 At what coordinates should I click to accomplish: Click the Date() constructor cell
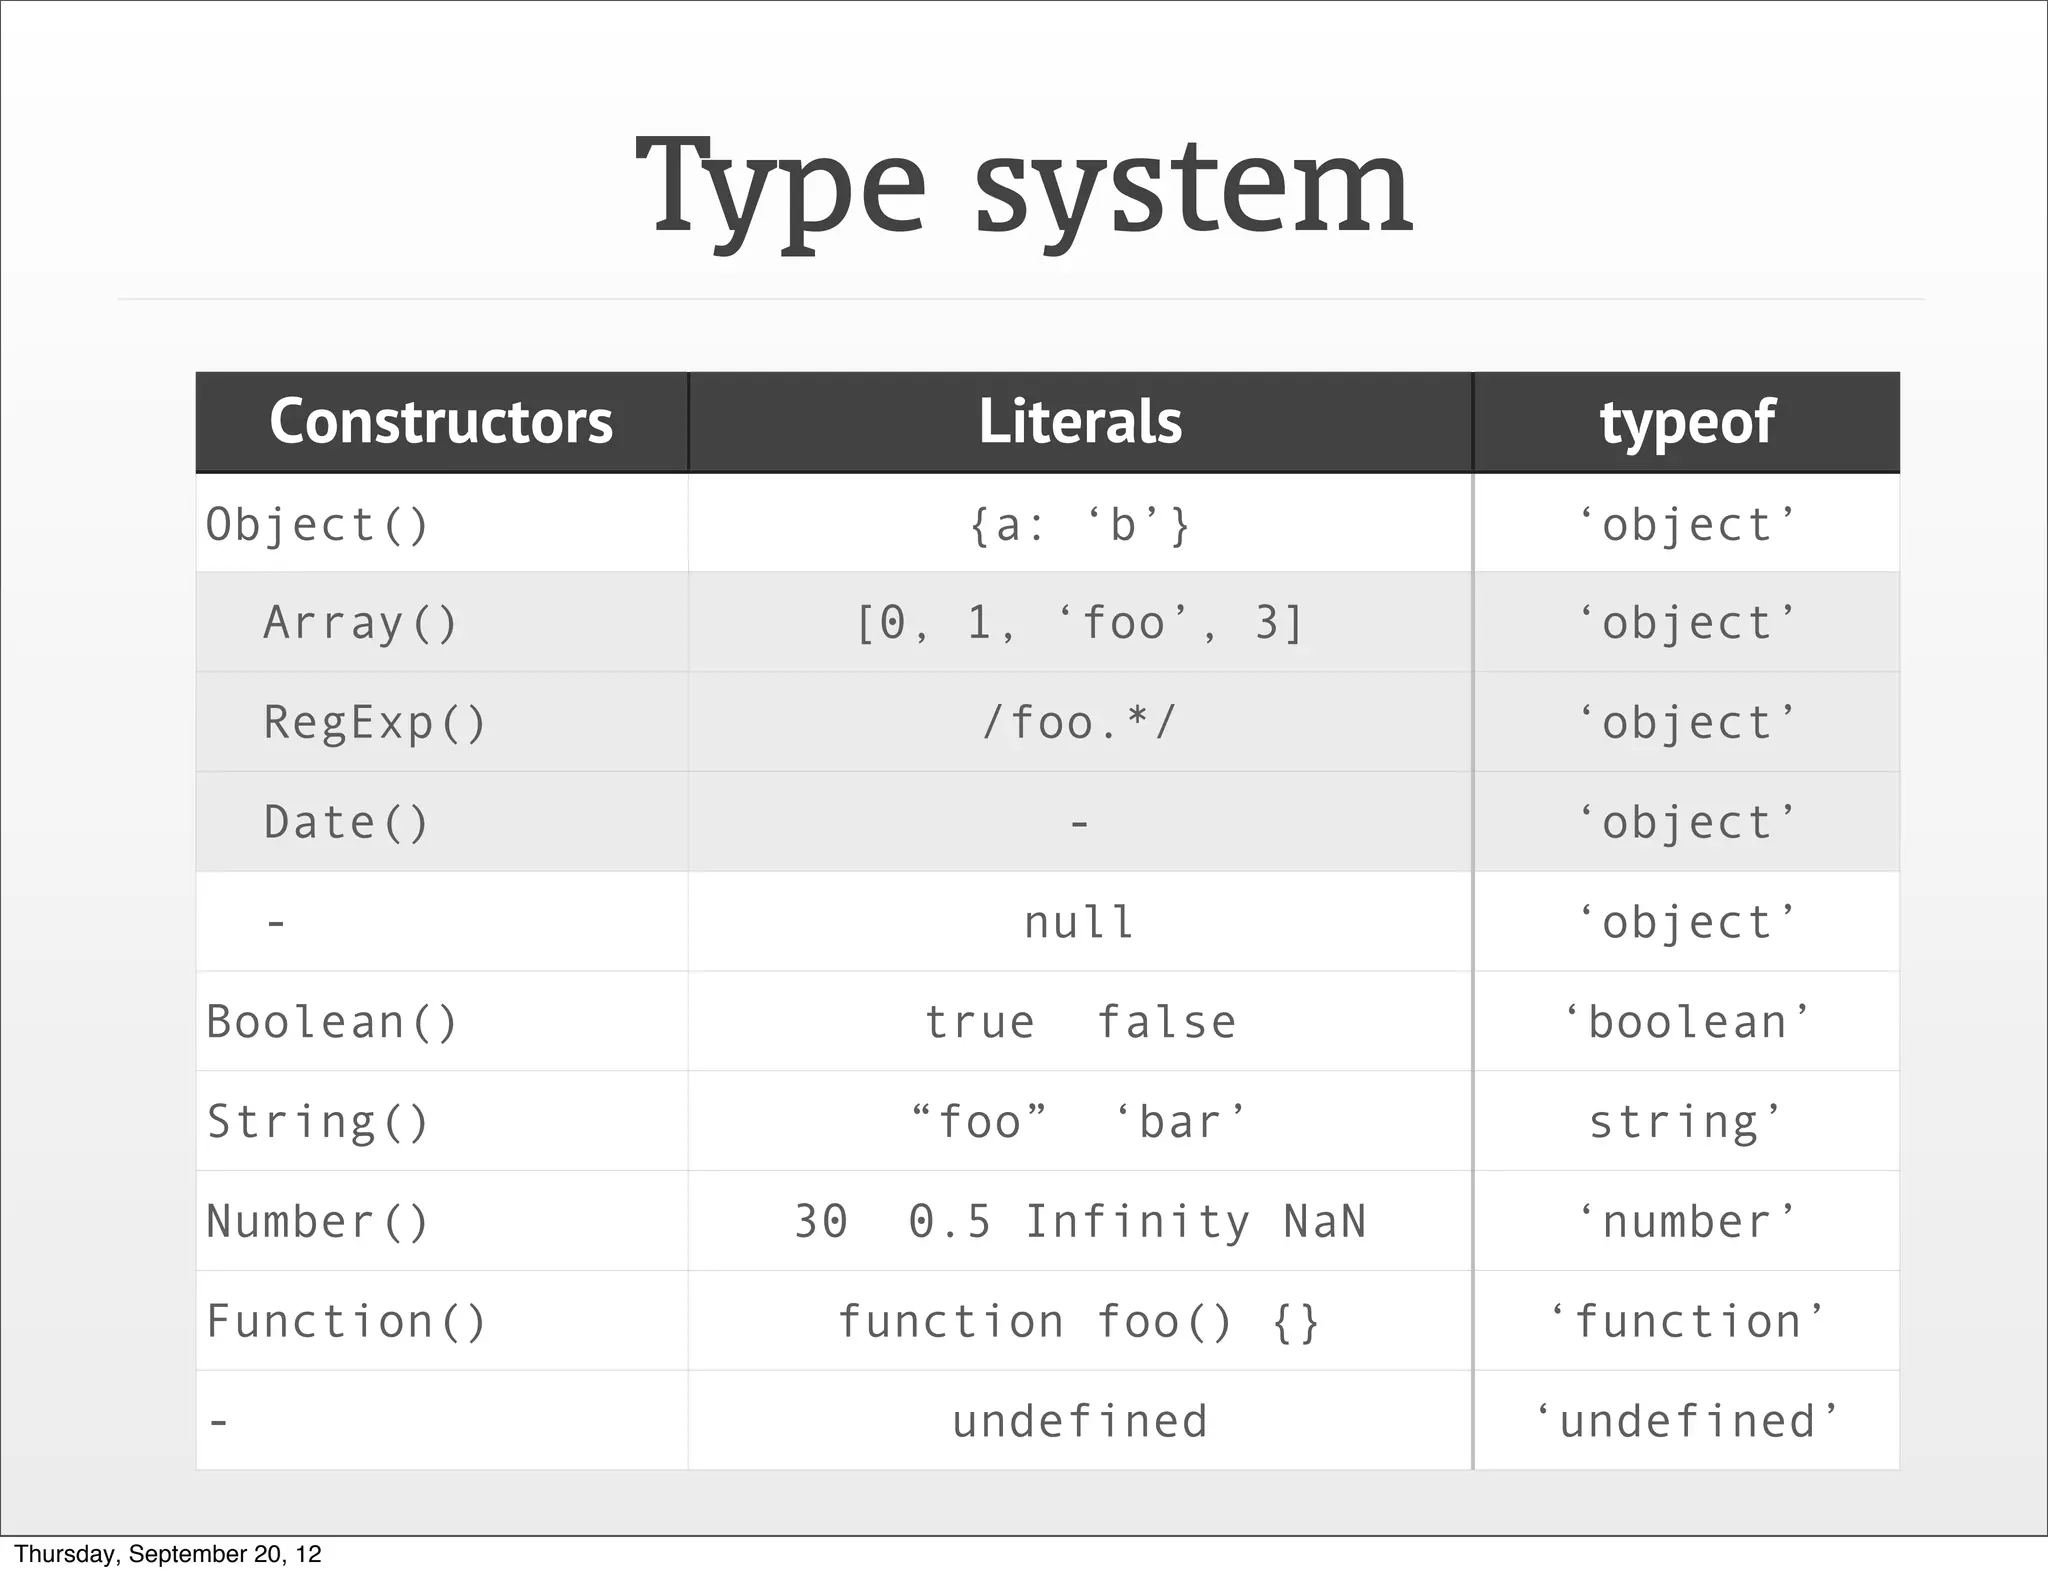coord(442,822)
